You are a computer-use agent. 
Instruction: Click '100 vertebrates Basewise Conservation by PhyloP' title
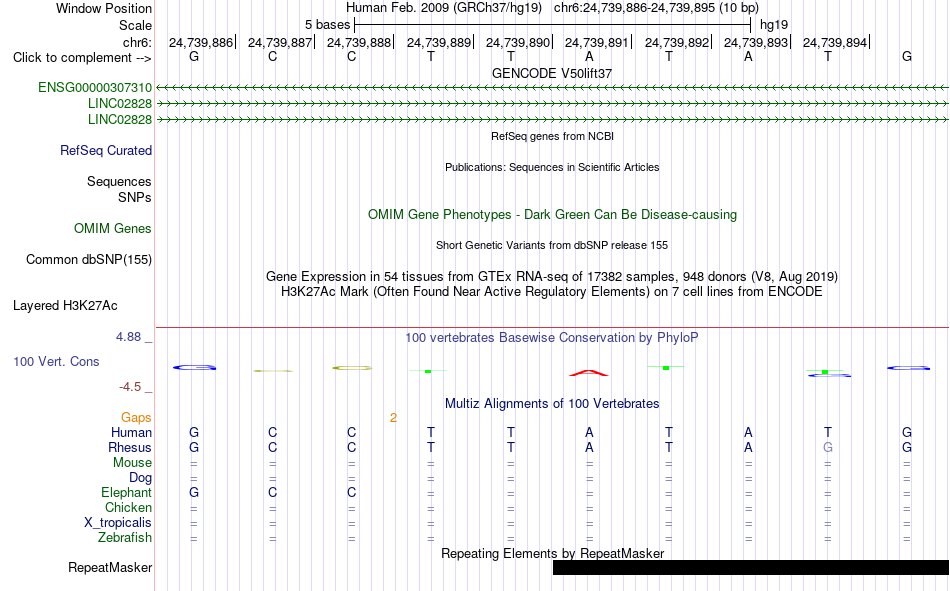tap(552, 338)
